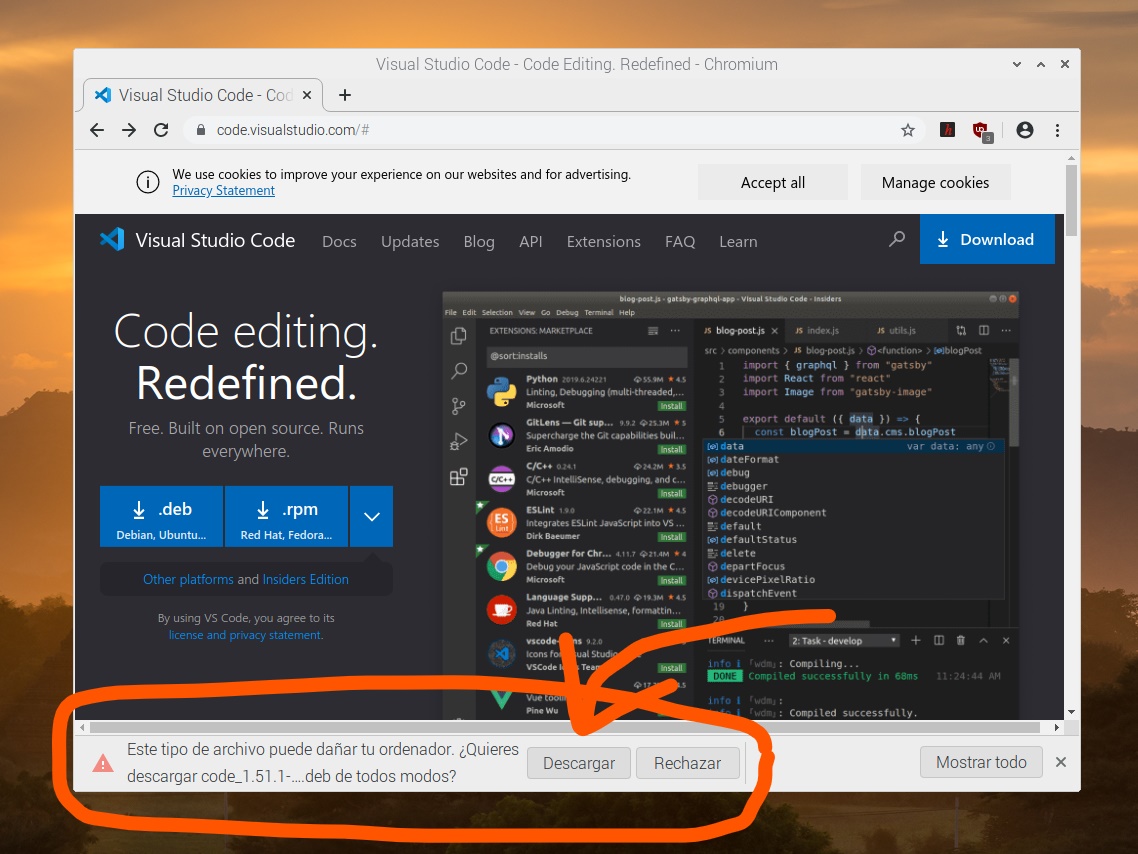Open the Docs nav item

point(339,242)
